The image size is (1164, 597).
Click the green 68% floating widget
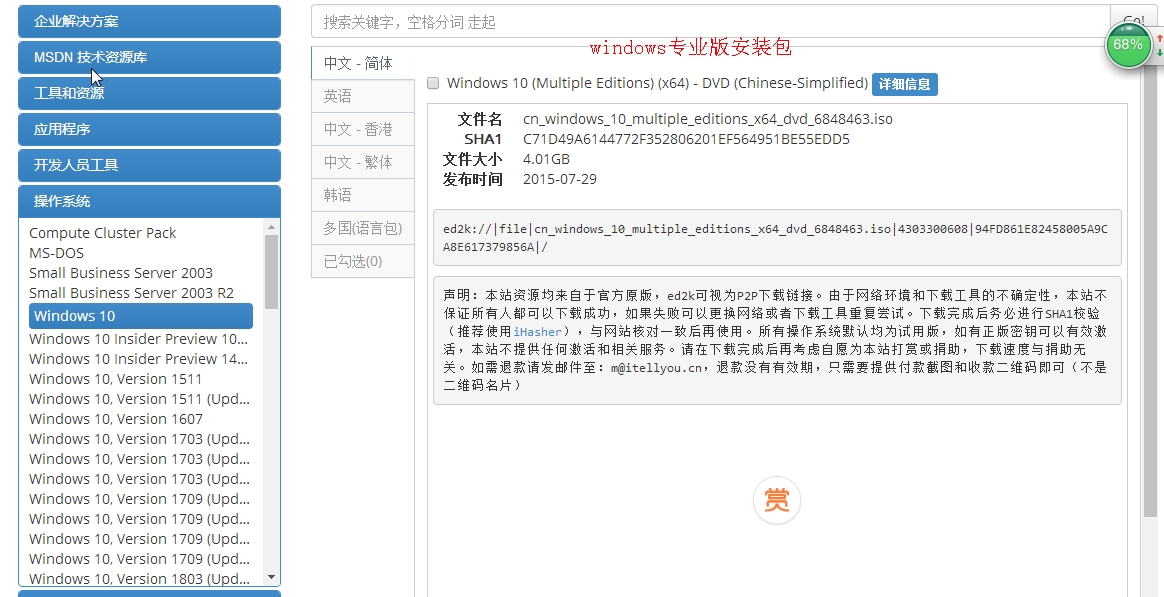[1128, 45]
